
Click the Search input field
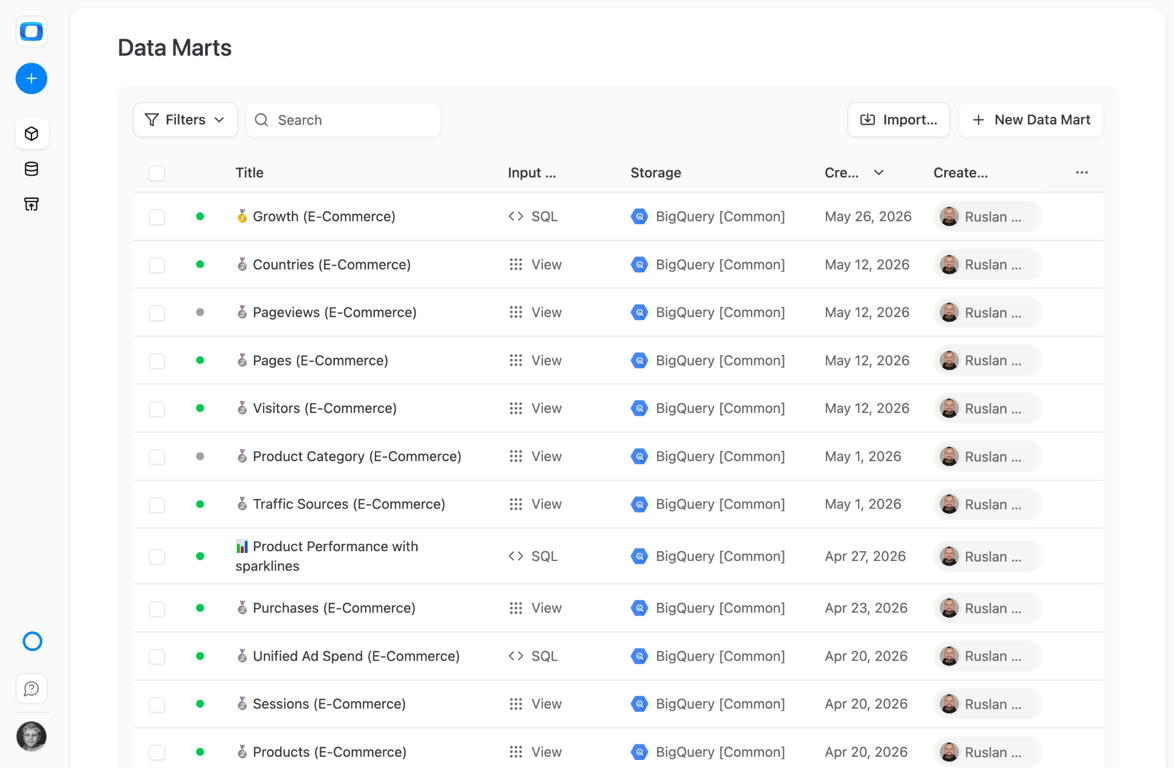[343, 120]
